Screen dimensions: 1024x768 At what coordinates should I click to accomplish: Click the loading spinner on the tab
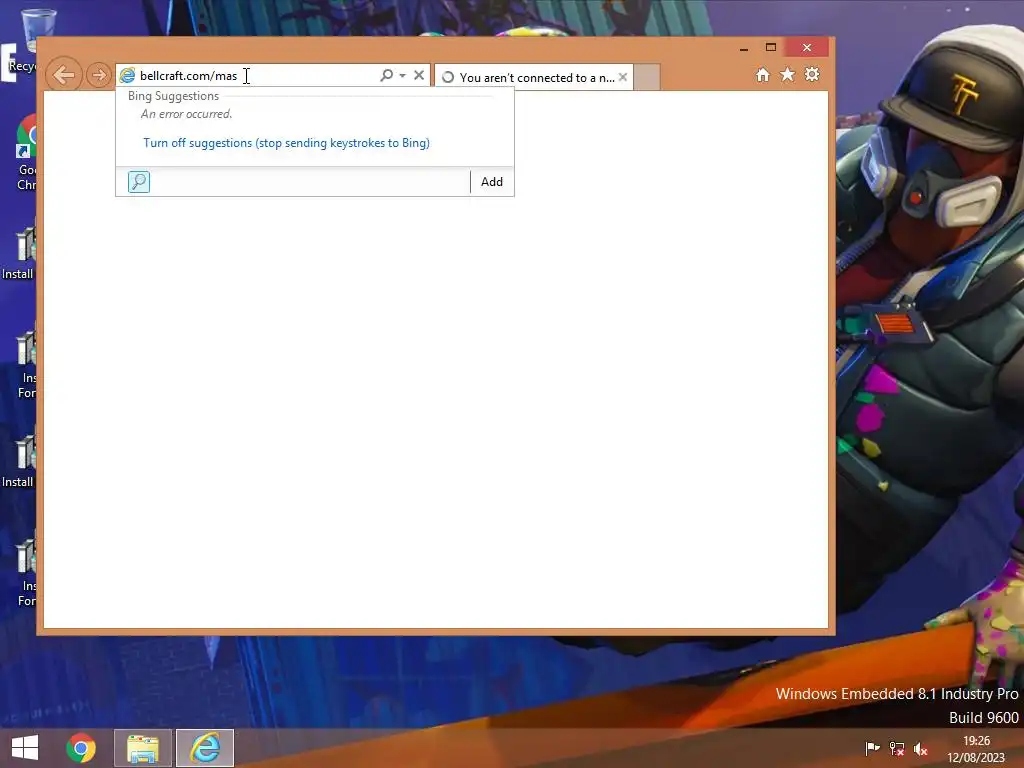448,77
